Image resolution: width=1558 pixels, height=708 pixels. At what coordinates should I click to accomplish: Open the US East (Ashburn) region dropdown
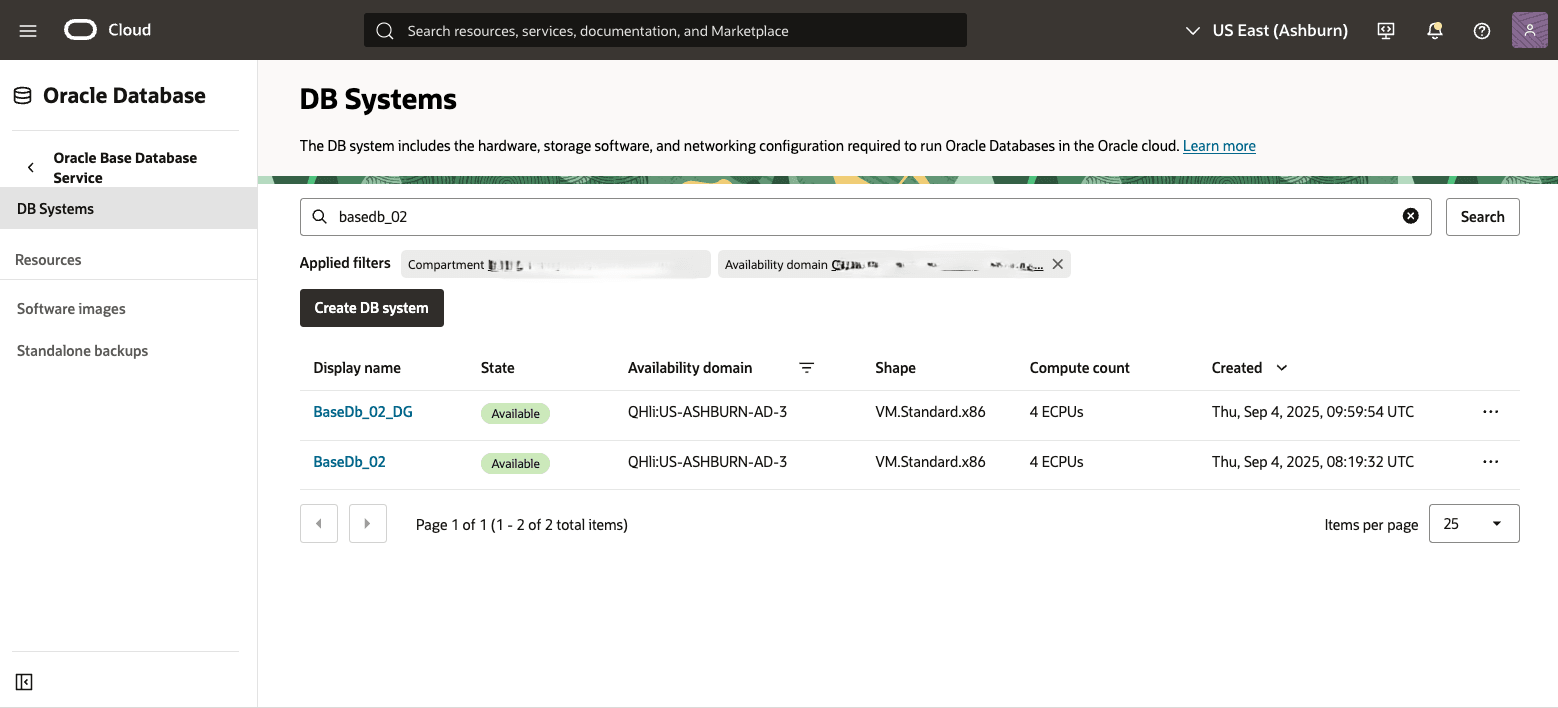pos(1265,30)
